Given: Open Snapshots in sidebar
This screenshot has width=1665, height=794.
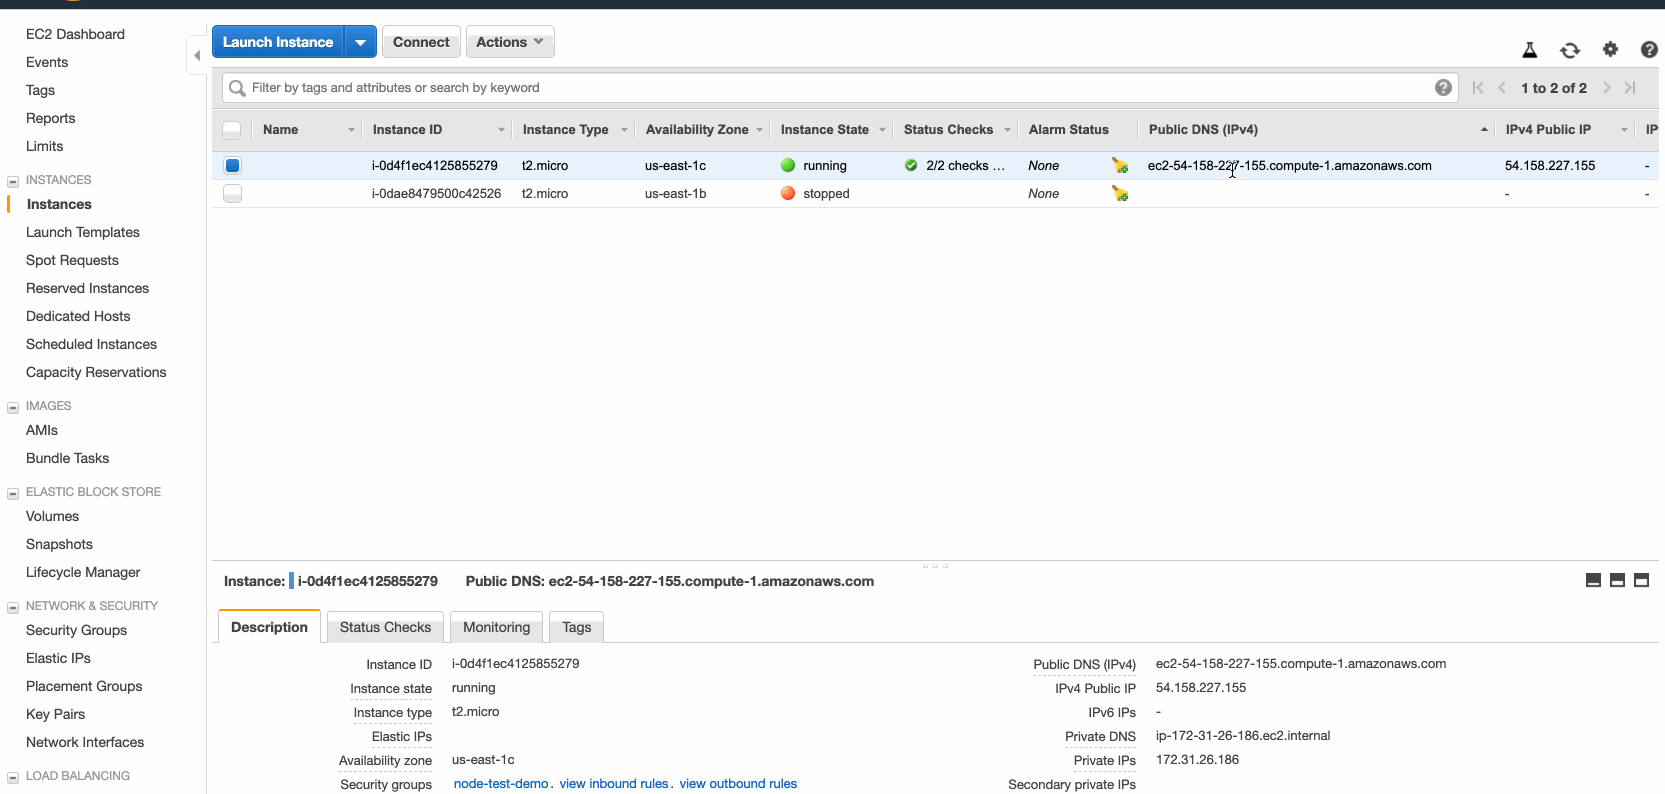Looking at the screenshot, I should tap(59, 544).
